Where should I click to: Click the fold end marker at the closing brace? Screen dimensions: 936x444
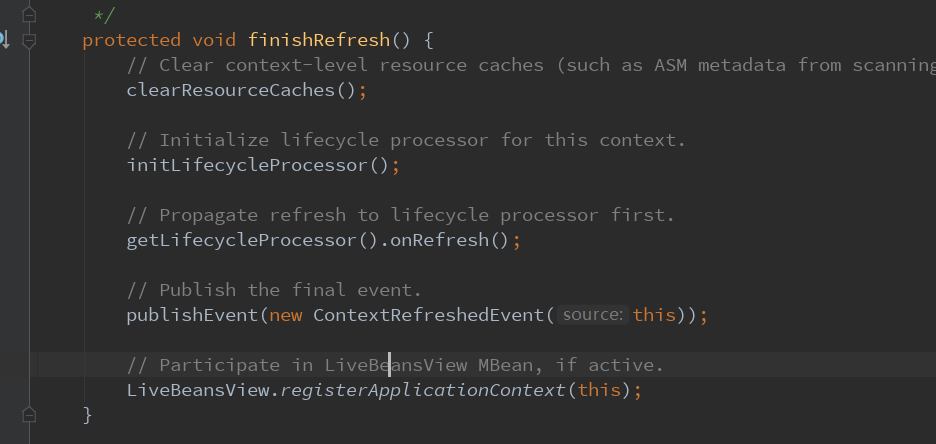click(28, 414)
